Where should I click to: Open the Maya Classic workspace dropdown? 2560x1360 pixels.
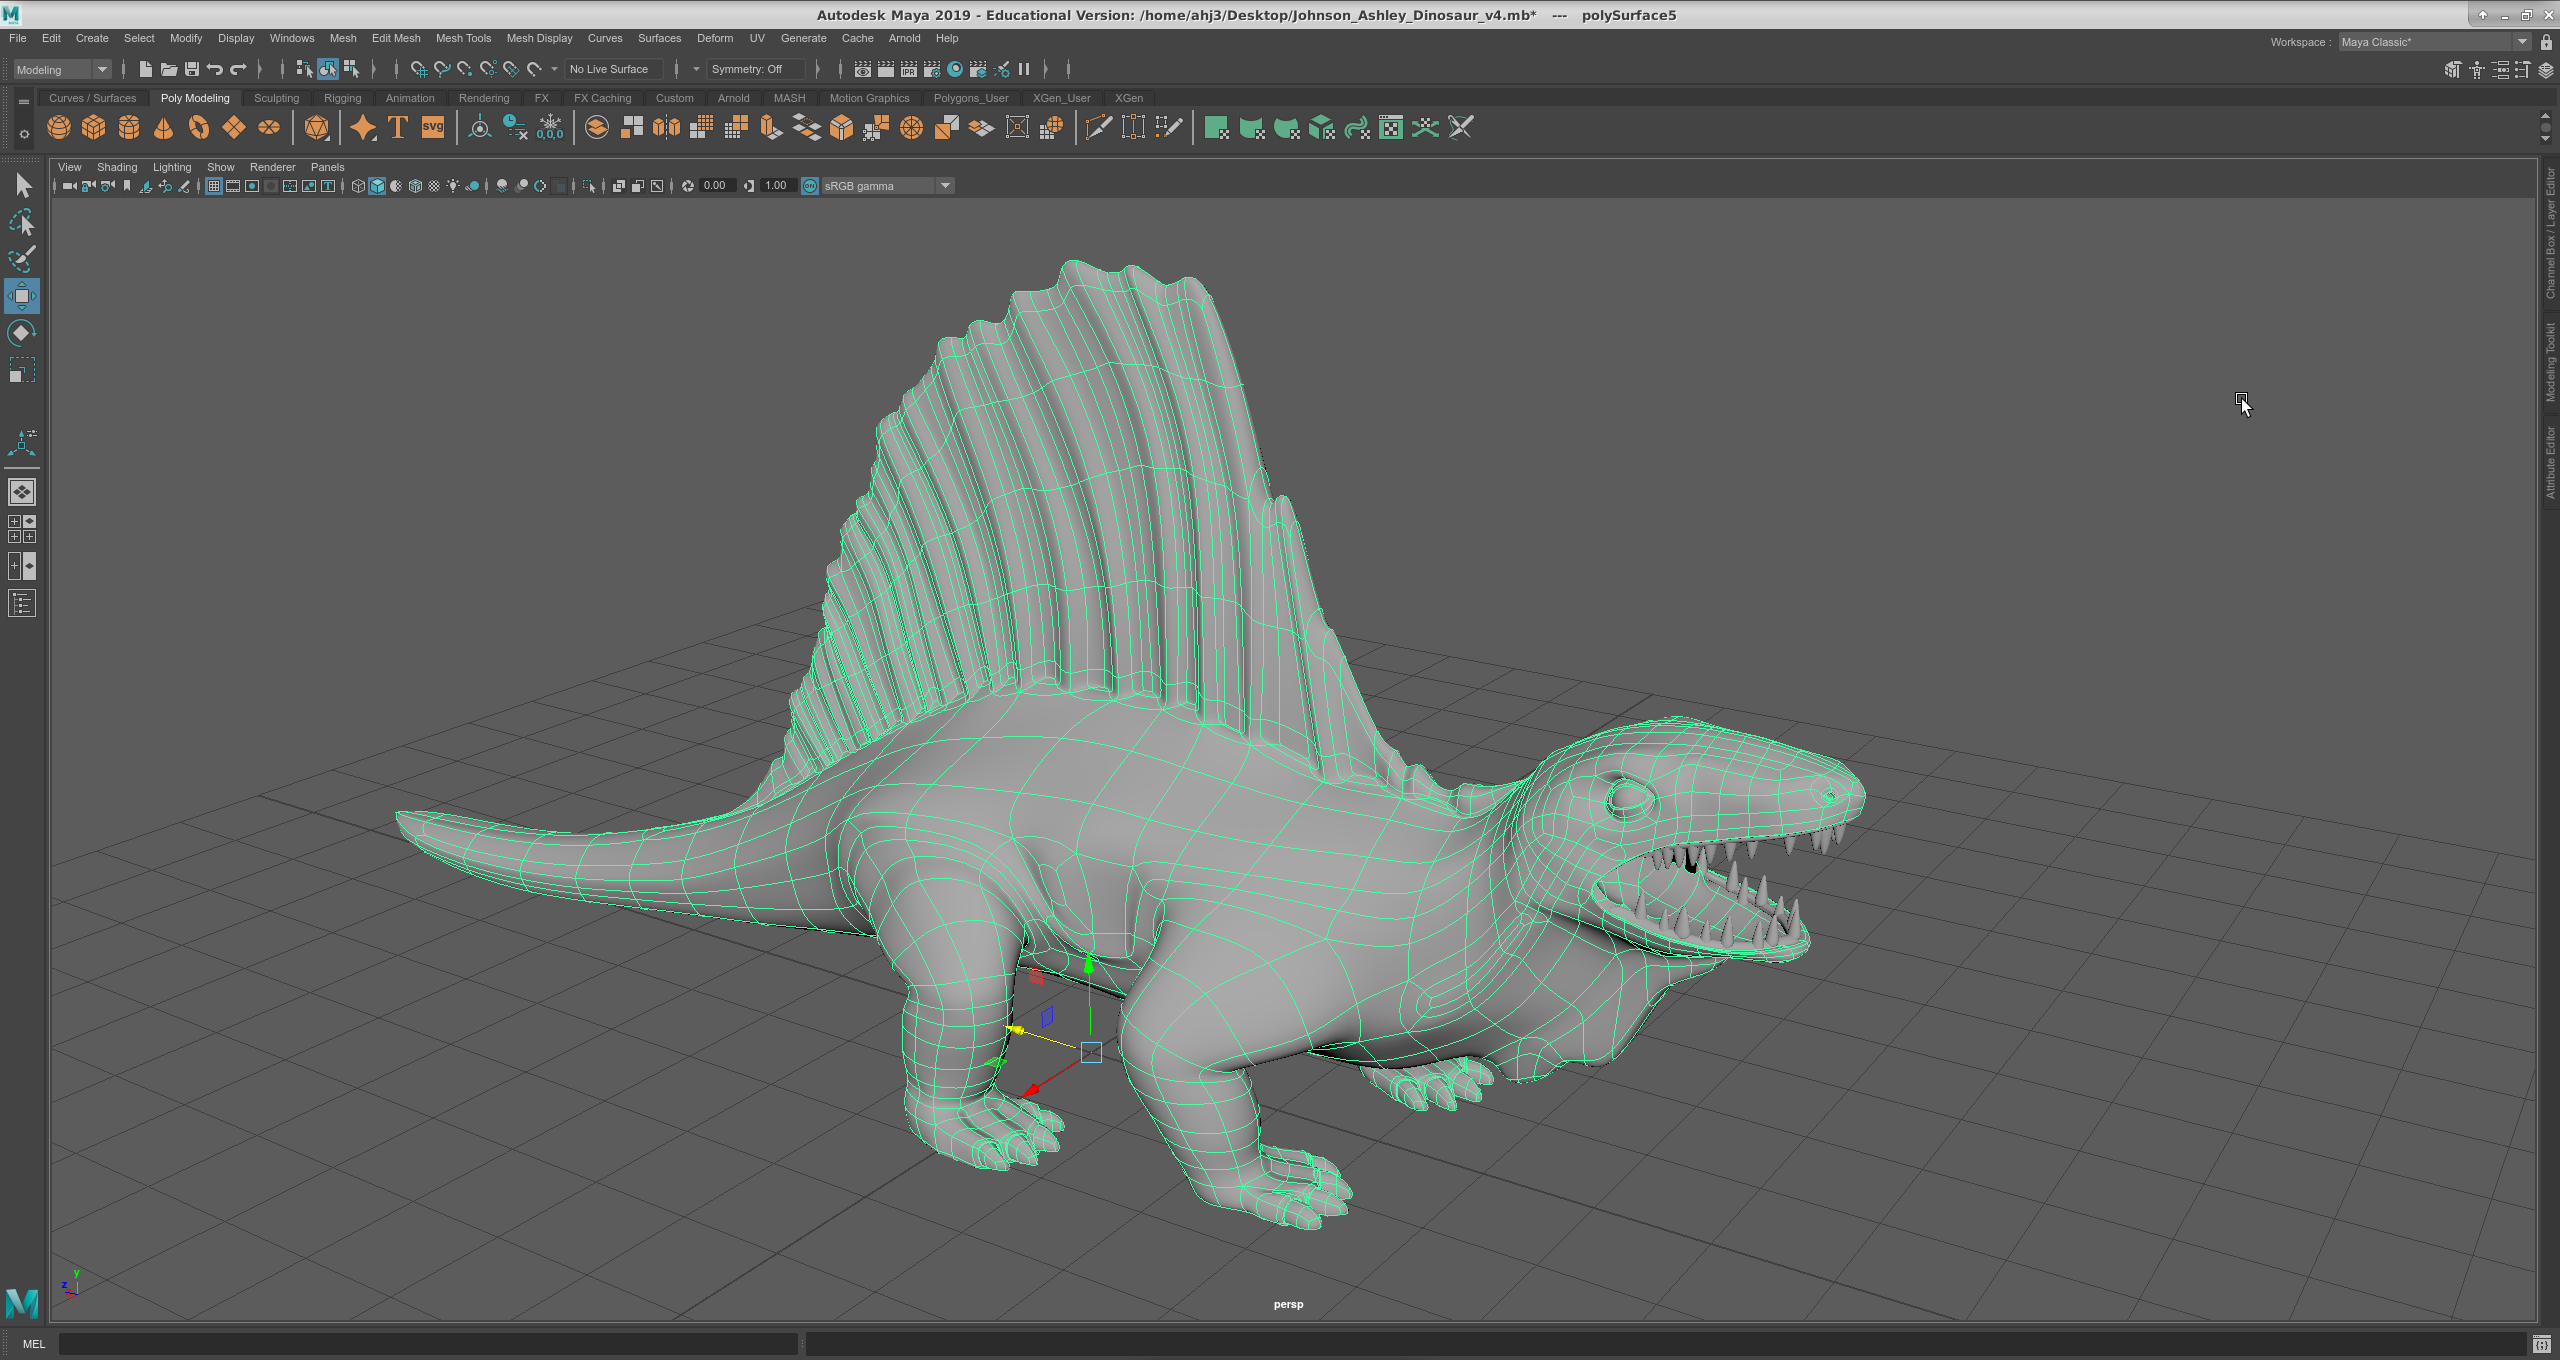coord(2521,42)
